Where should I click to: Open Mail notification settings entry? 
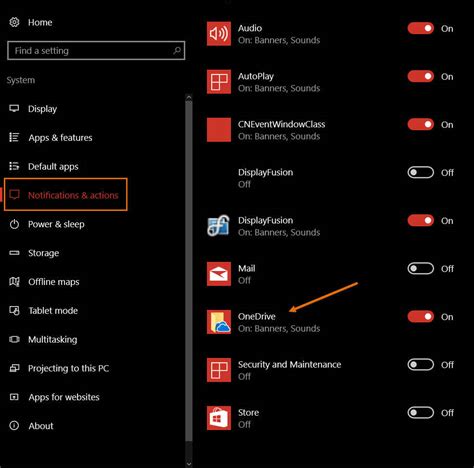click(x=247, y=274)
